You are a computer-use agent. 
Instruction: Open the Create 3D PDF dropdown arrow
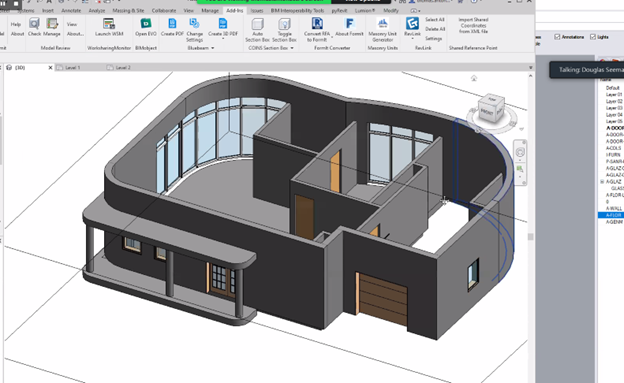223,40
